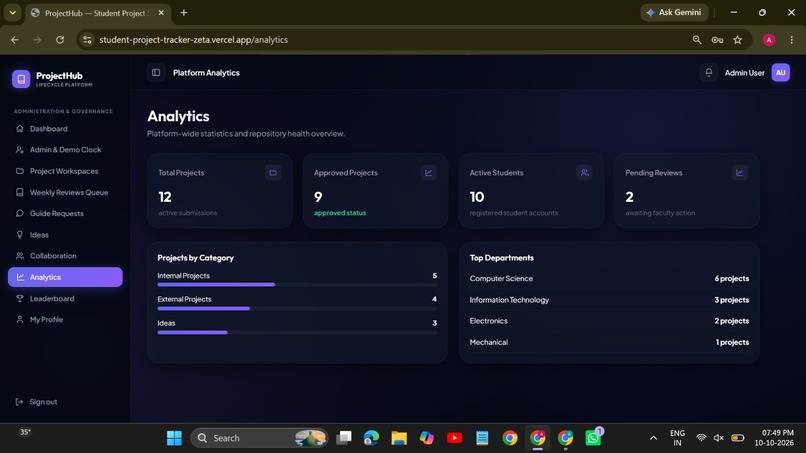Open the clock showing 07:49 PM
Screen dimensions: 806x453
tap(774, 438)
